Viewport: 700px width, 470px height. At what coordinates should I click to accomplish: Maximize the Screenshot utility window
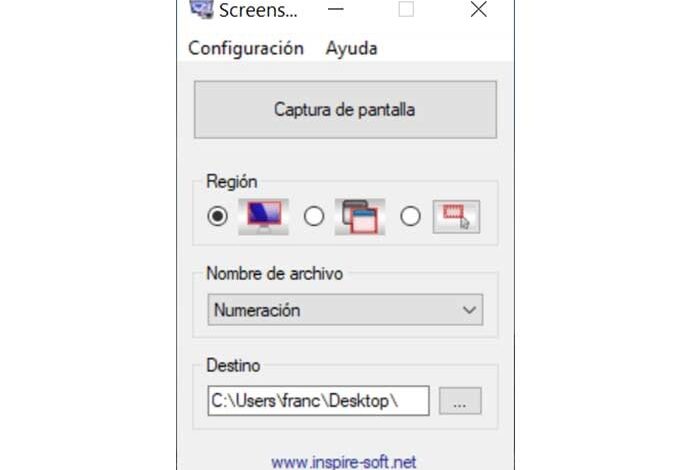pyautogui.click(x=406, y=10)
